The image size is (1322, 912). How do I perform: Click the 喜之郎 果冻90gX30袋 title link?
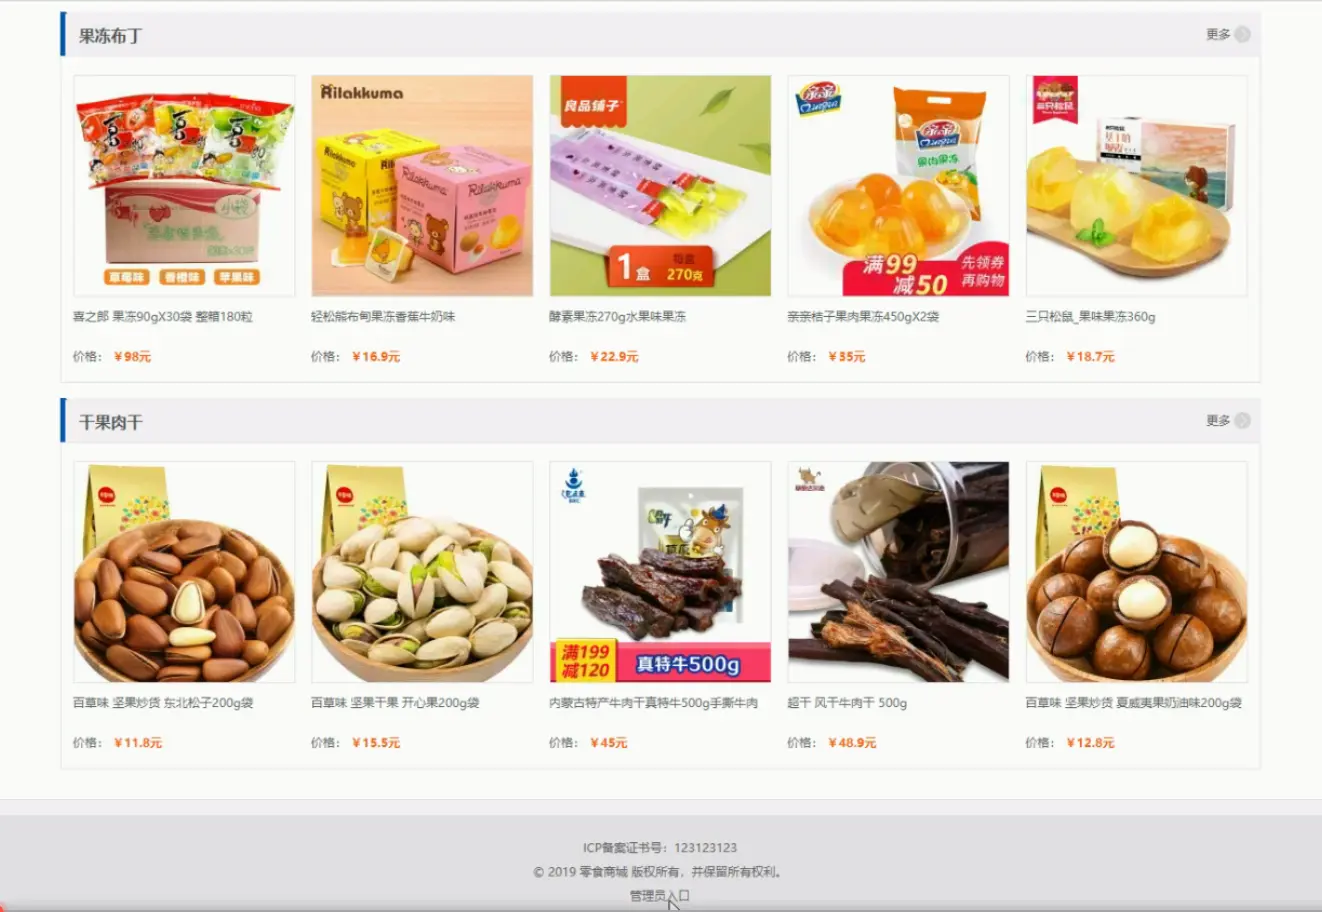(x=163, y=317)
